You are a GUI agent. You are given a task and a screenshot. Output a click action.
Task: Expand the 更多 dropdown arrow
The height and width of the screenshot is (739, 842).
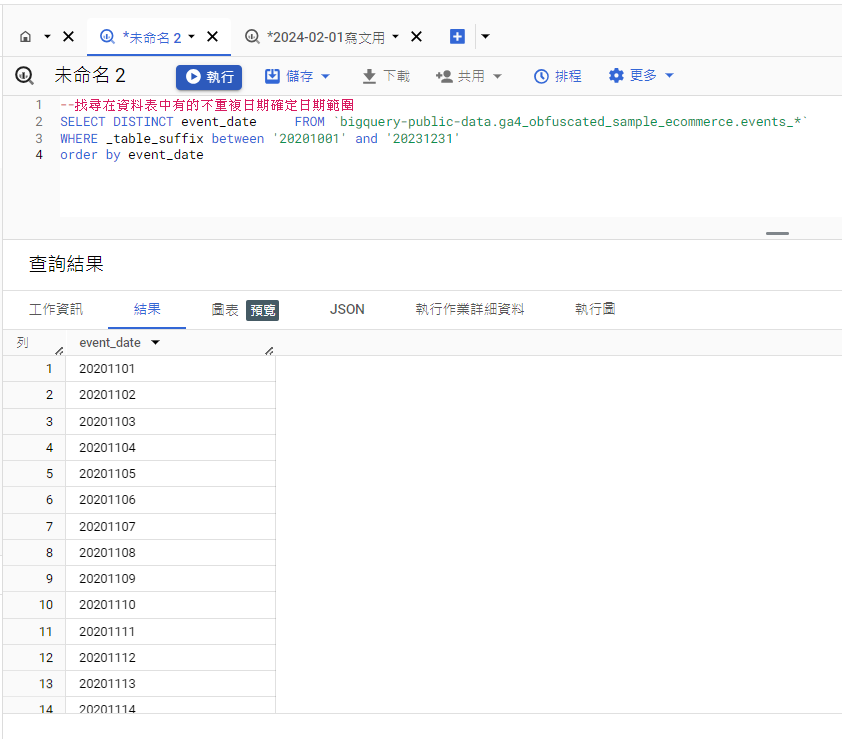669,75
